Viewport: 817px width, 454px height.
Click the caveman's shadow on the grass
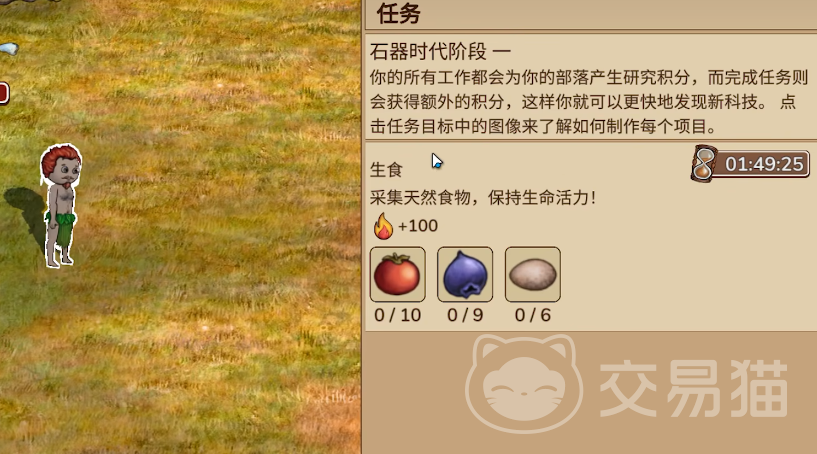[x=25, y=214]
